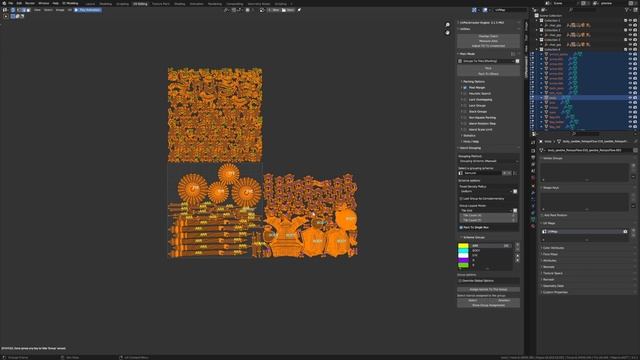Click the Pack To Others button

tap(489, 73)
